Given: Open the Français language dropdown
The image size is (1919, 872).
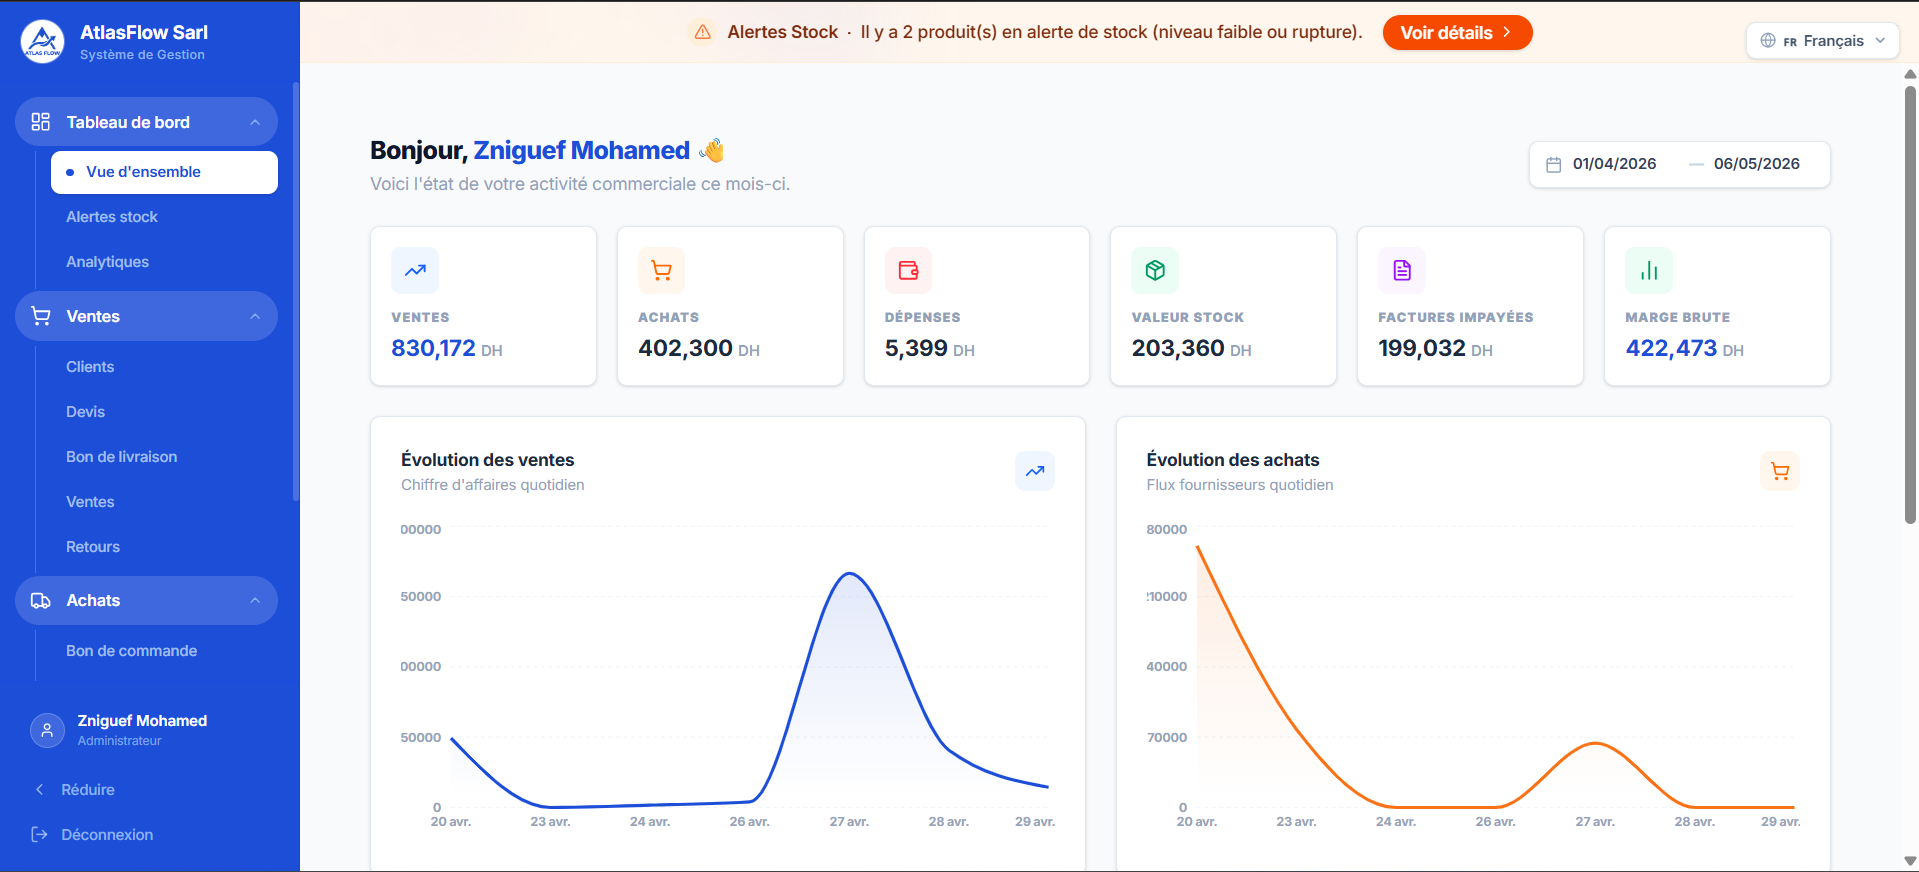Looking at the screenshot, I should coord(1822,41).
